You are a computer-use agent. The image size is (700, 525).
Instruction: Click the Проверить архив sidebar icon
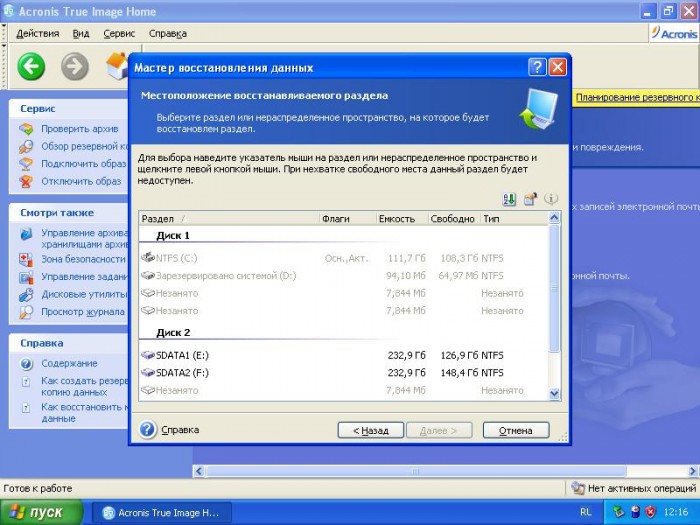[x=26, y=129]
